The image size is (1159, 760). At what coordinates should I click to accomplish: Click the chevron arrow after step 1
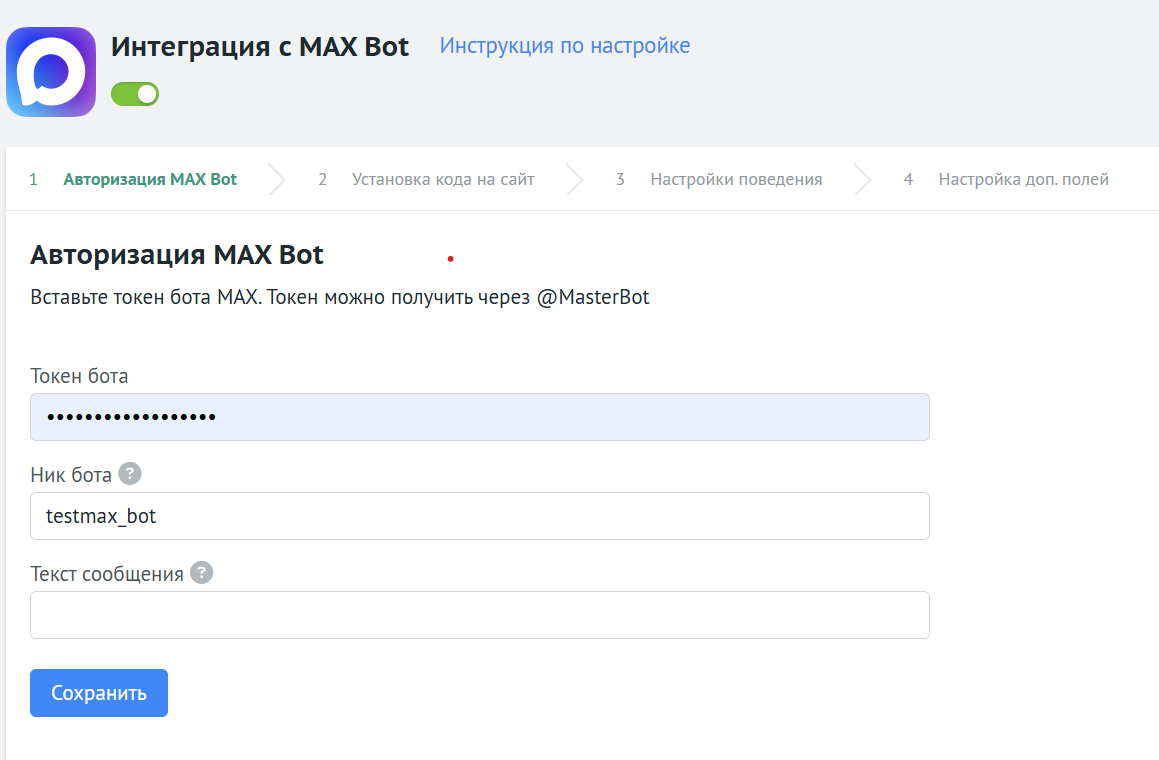coord(276,180)
